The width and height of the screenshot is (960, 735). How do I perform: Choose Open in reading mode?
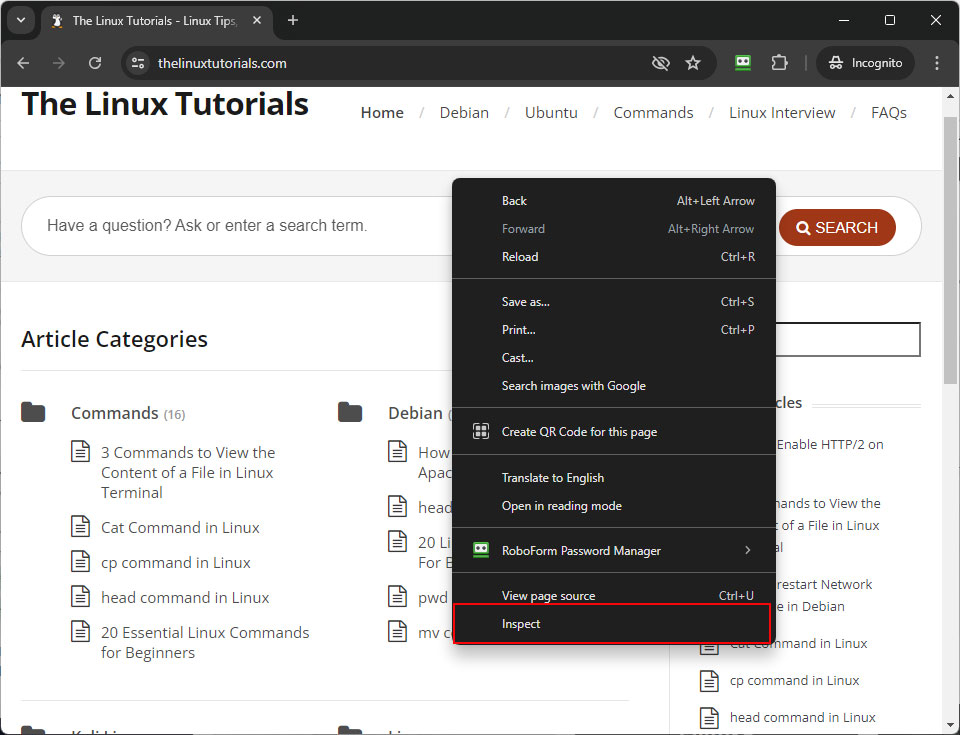tap(614, 506)
